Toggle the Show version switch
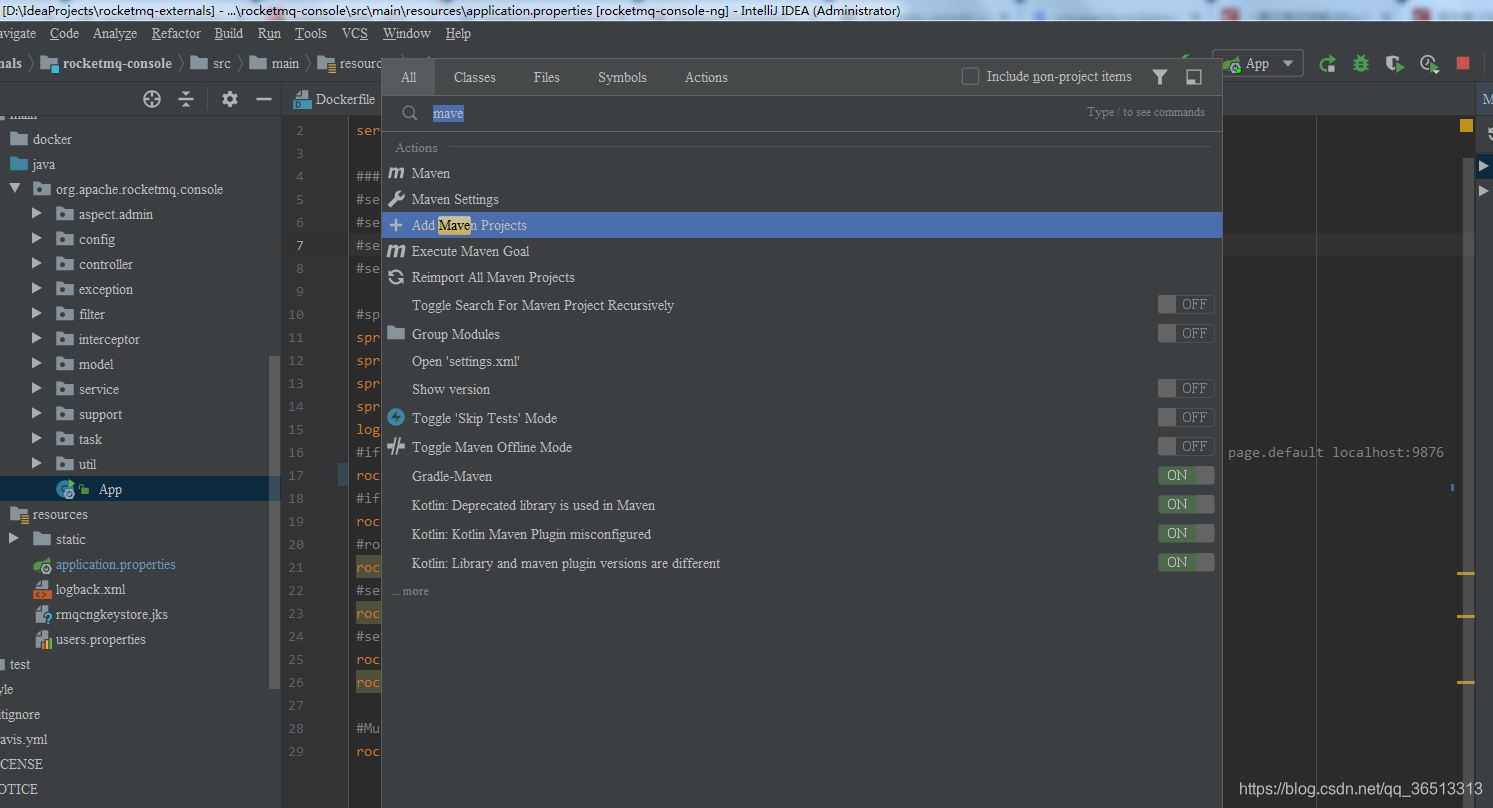The height and width of the screenshot is (808, 1493). [1186, 388]
